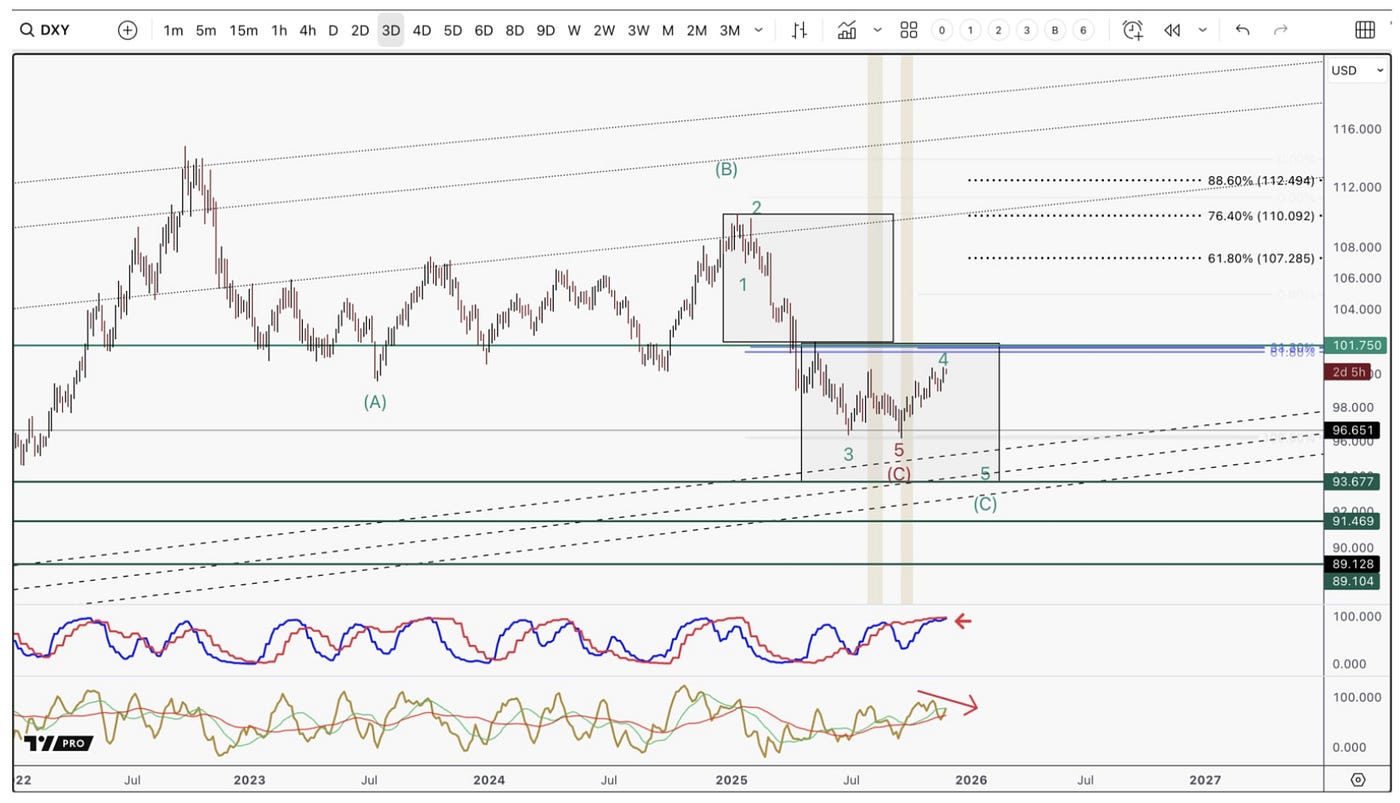1400x803 pixels.
Task: Select the 8D interval
Action: pyautogui.click(x=515, y=30)
